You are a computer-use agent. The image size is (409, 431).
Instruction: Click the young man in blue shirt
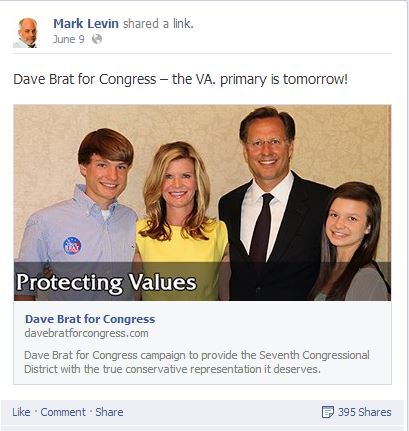(80, 213)
